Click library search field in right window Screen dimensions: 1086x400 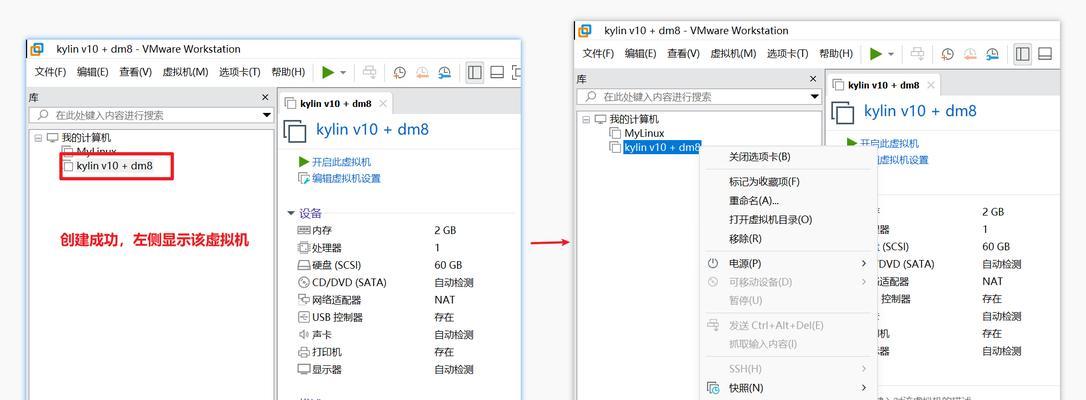(700, 97)
